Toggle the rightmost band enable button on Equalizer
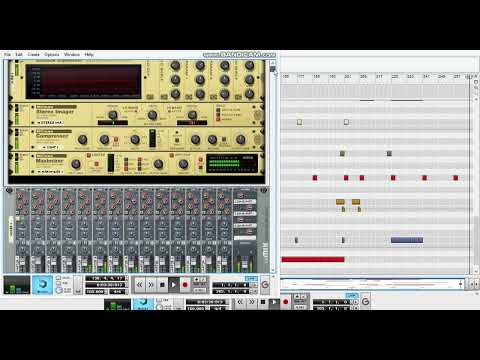Viewport: 480px width, 360px height. [238, 97]
